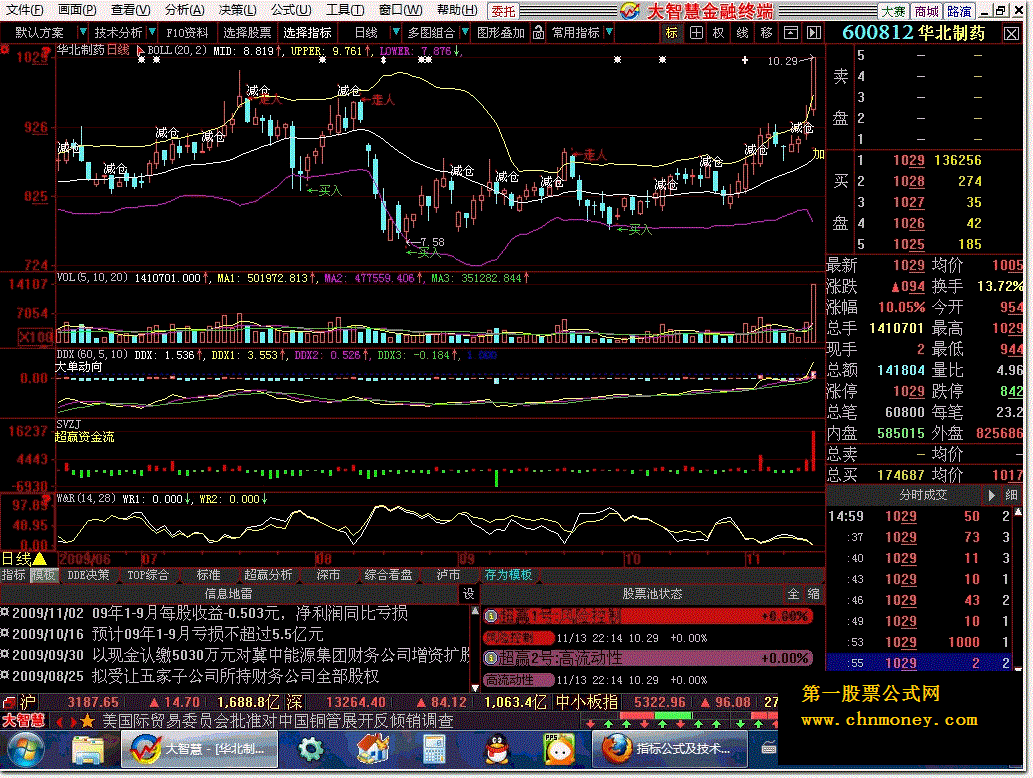Click the info icon on 超赢2号 bar
This screenshot has width=1033, height=778.
491,658
